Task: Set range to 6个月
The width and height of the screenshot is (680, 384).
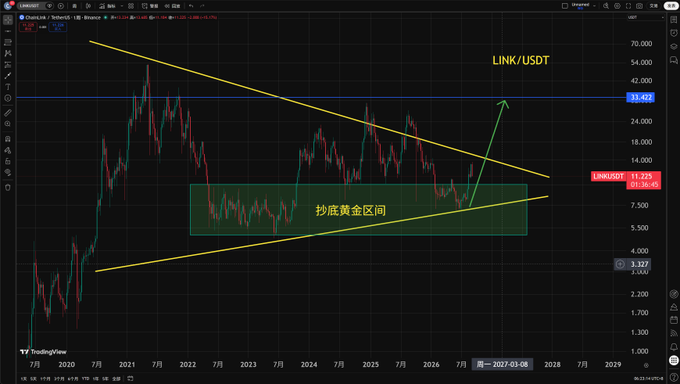Action: [x=72, y=379]
